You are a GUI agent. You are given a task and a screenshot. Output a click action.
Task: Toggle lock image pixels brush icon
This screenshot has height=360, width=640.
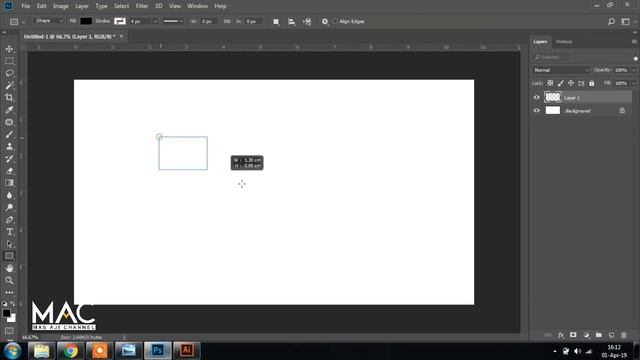(x=561, y=83)
